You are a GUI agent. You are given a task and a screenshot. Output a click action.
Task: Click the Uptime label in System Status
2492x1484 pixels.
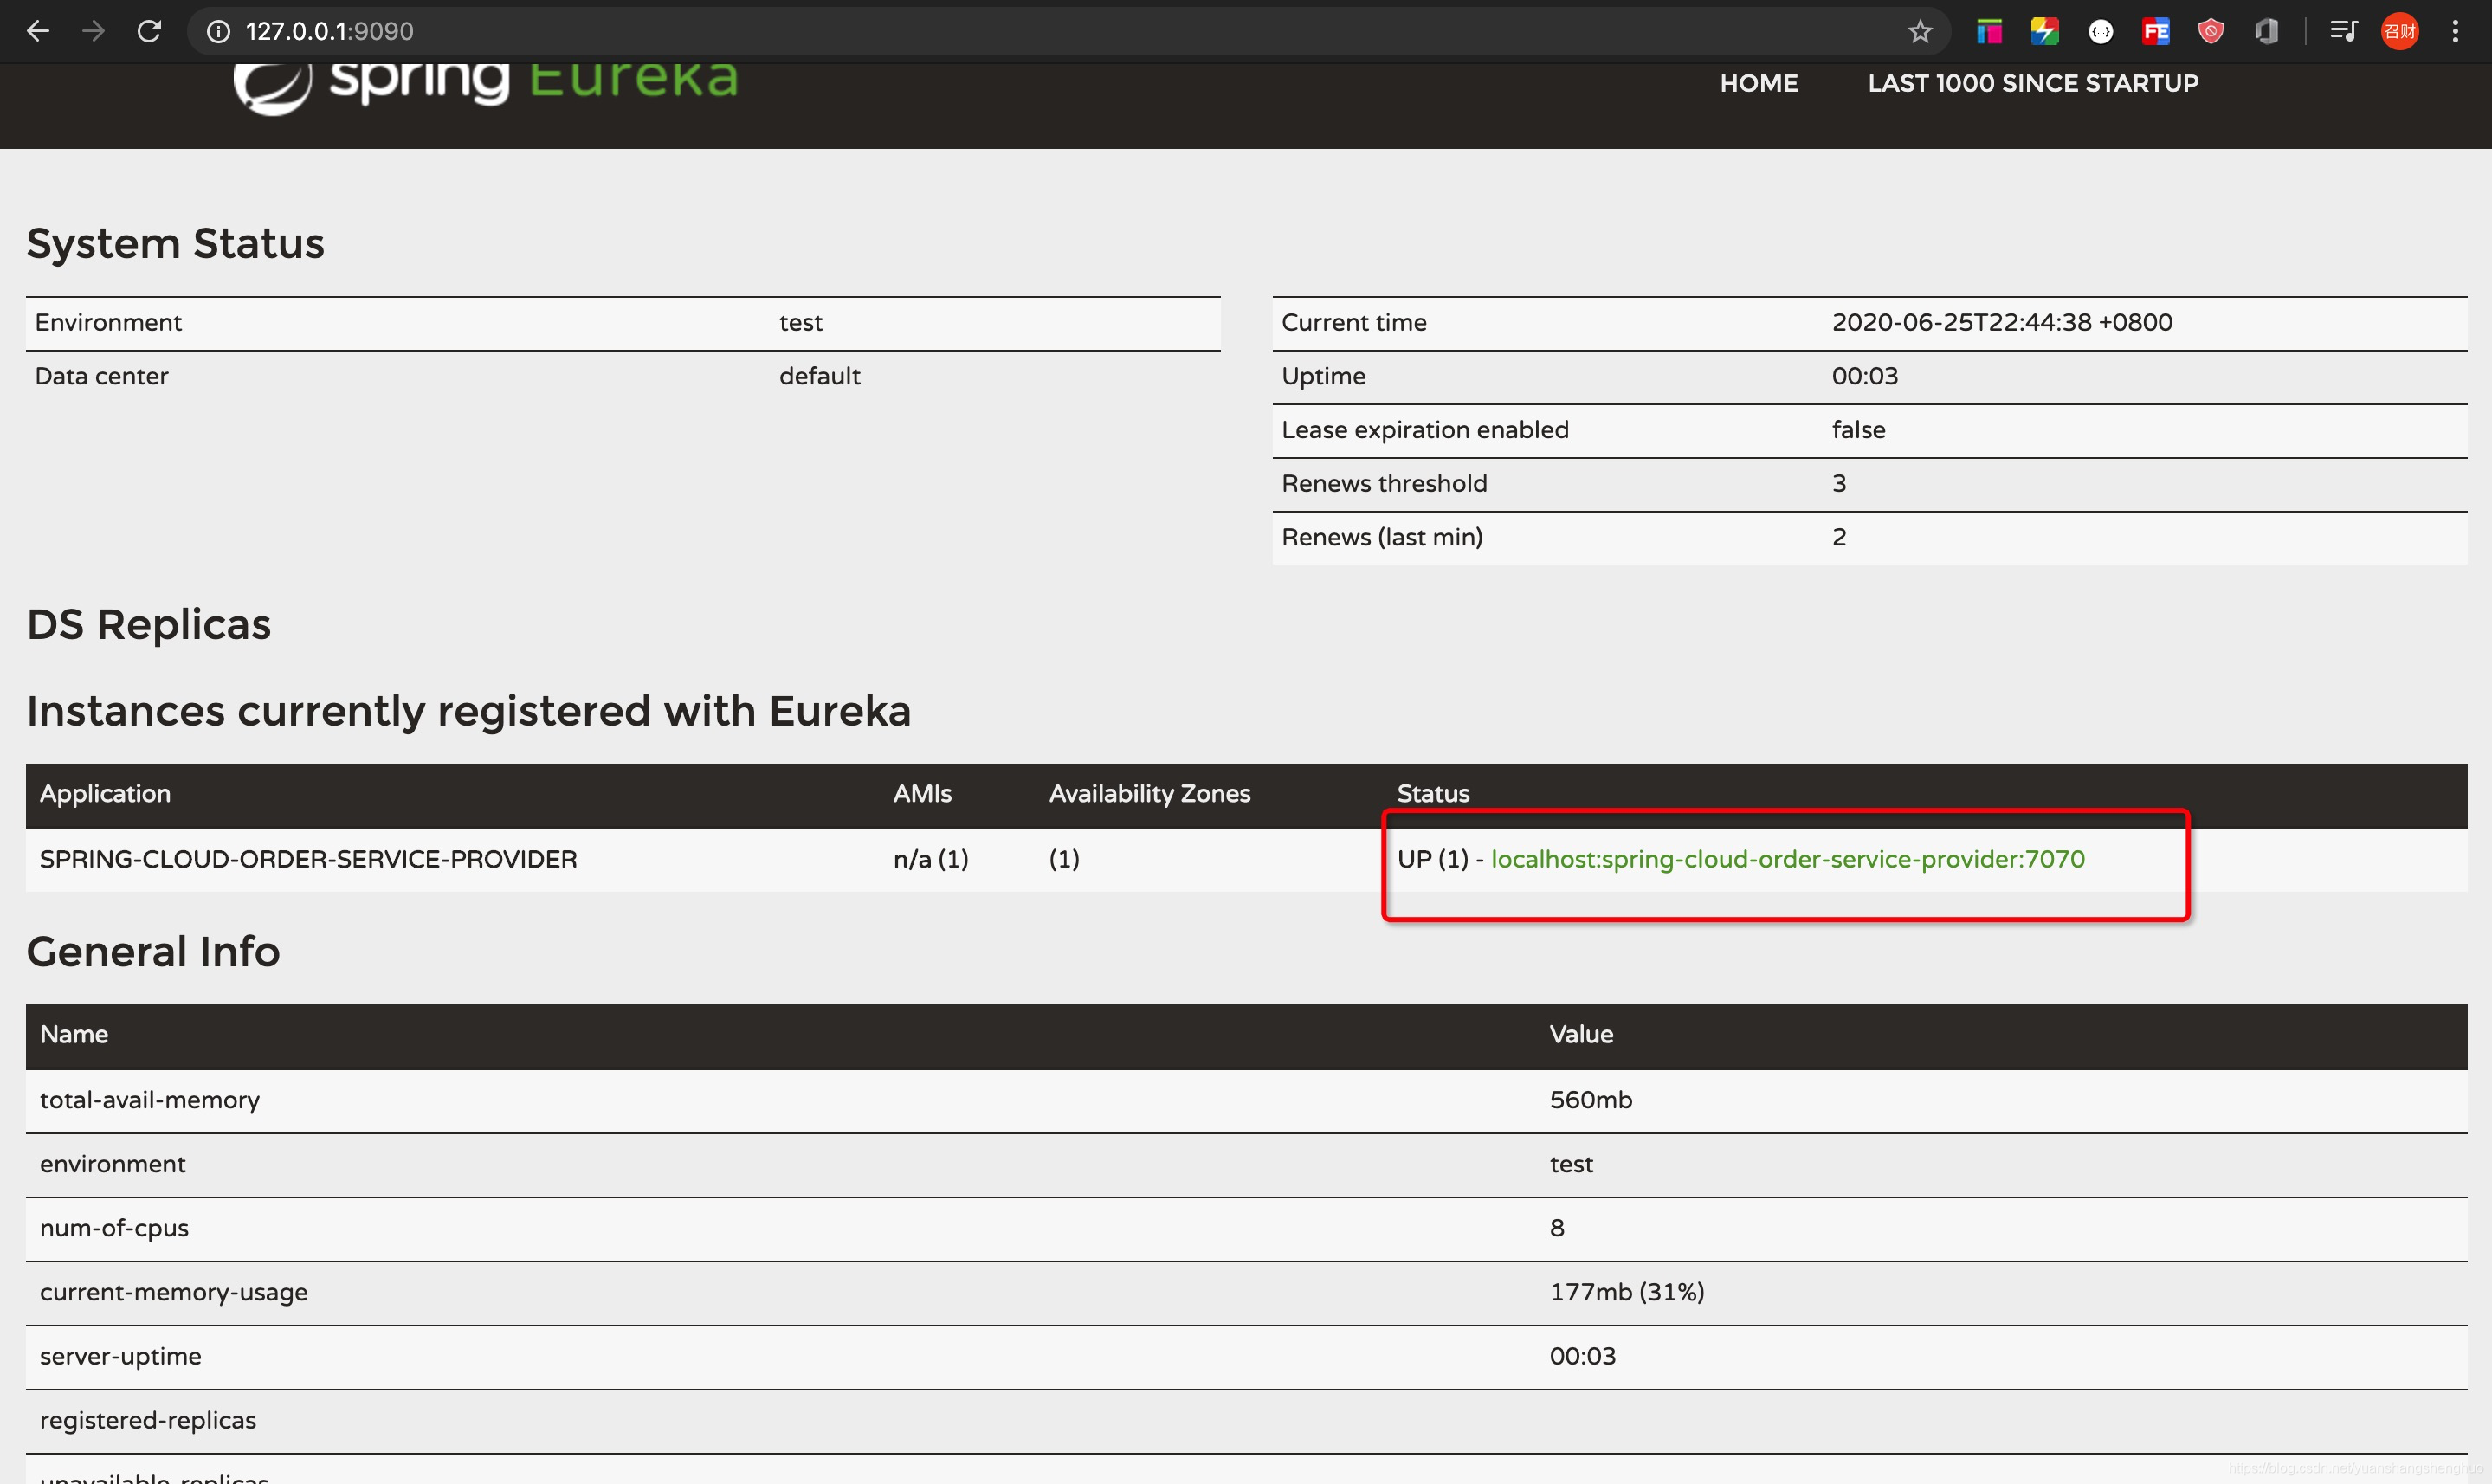pyautogui.click(x=1323, y=376)
